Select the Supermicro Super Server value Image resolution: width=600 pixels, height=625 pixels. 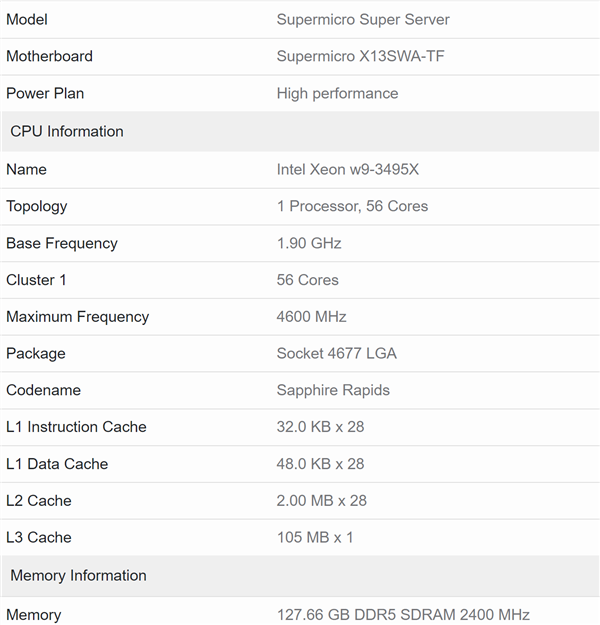coord(363,19)
